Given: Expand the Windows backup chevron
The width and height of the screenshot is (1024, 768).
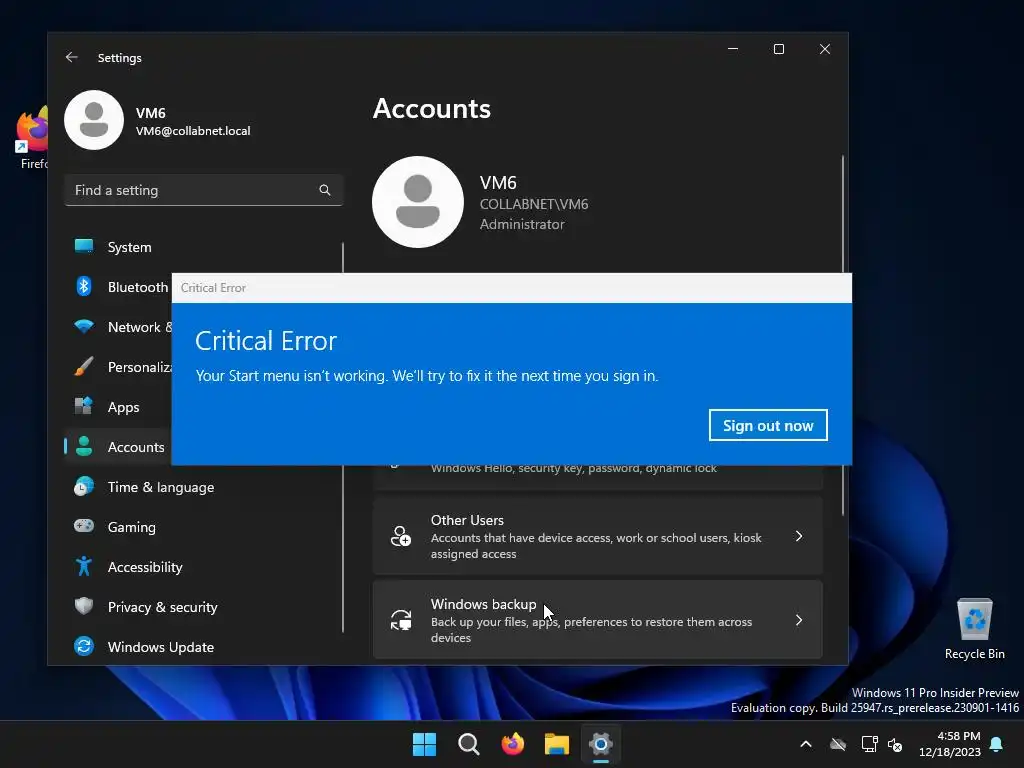Looking at the screenshot, I should click(799, 620).
